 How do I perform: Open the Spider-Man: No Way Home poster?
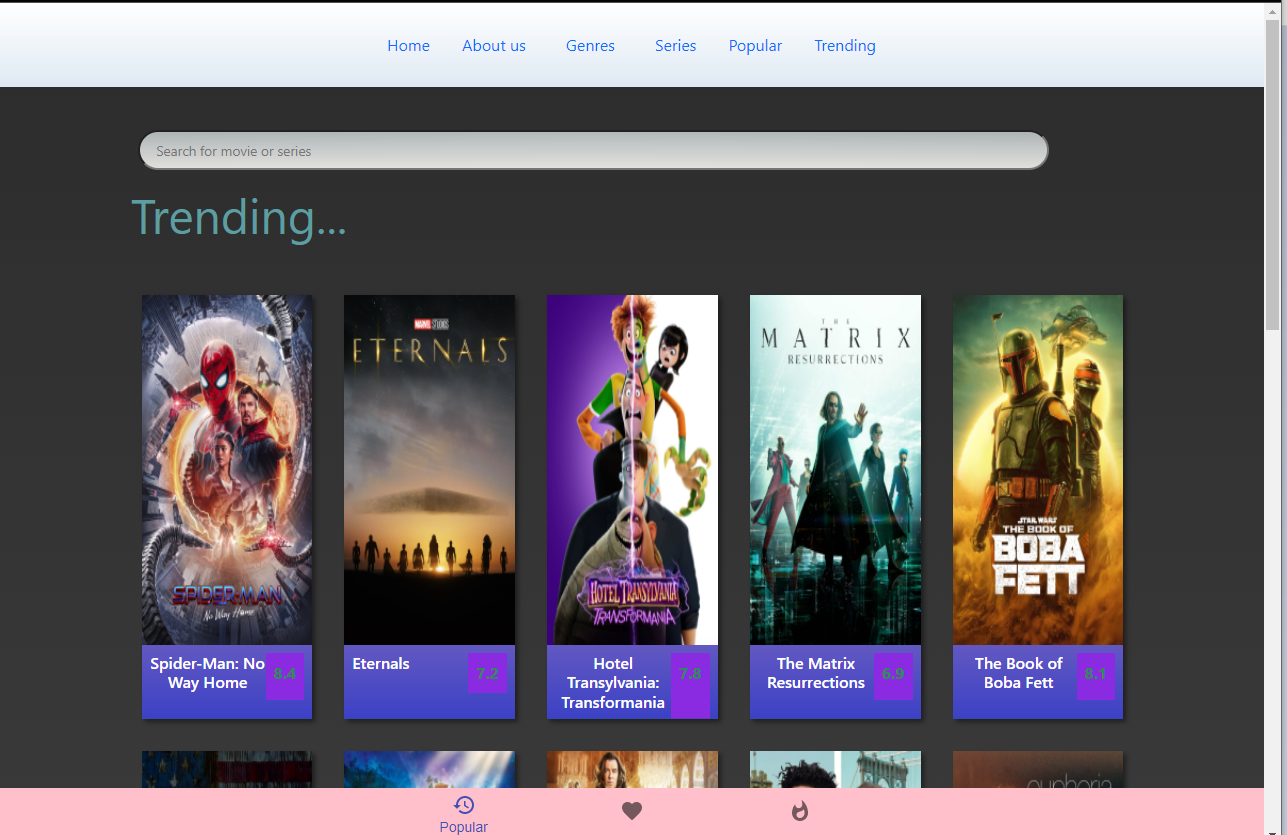227,470
